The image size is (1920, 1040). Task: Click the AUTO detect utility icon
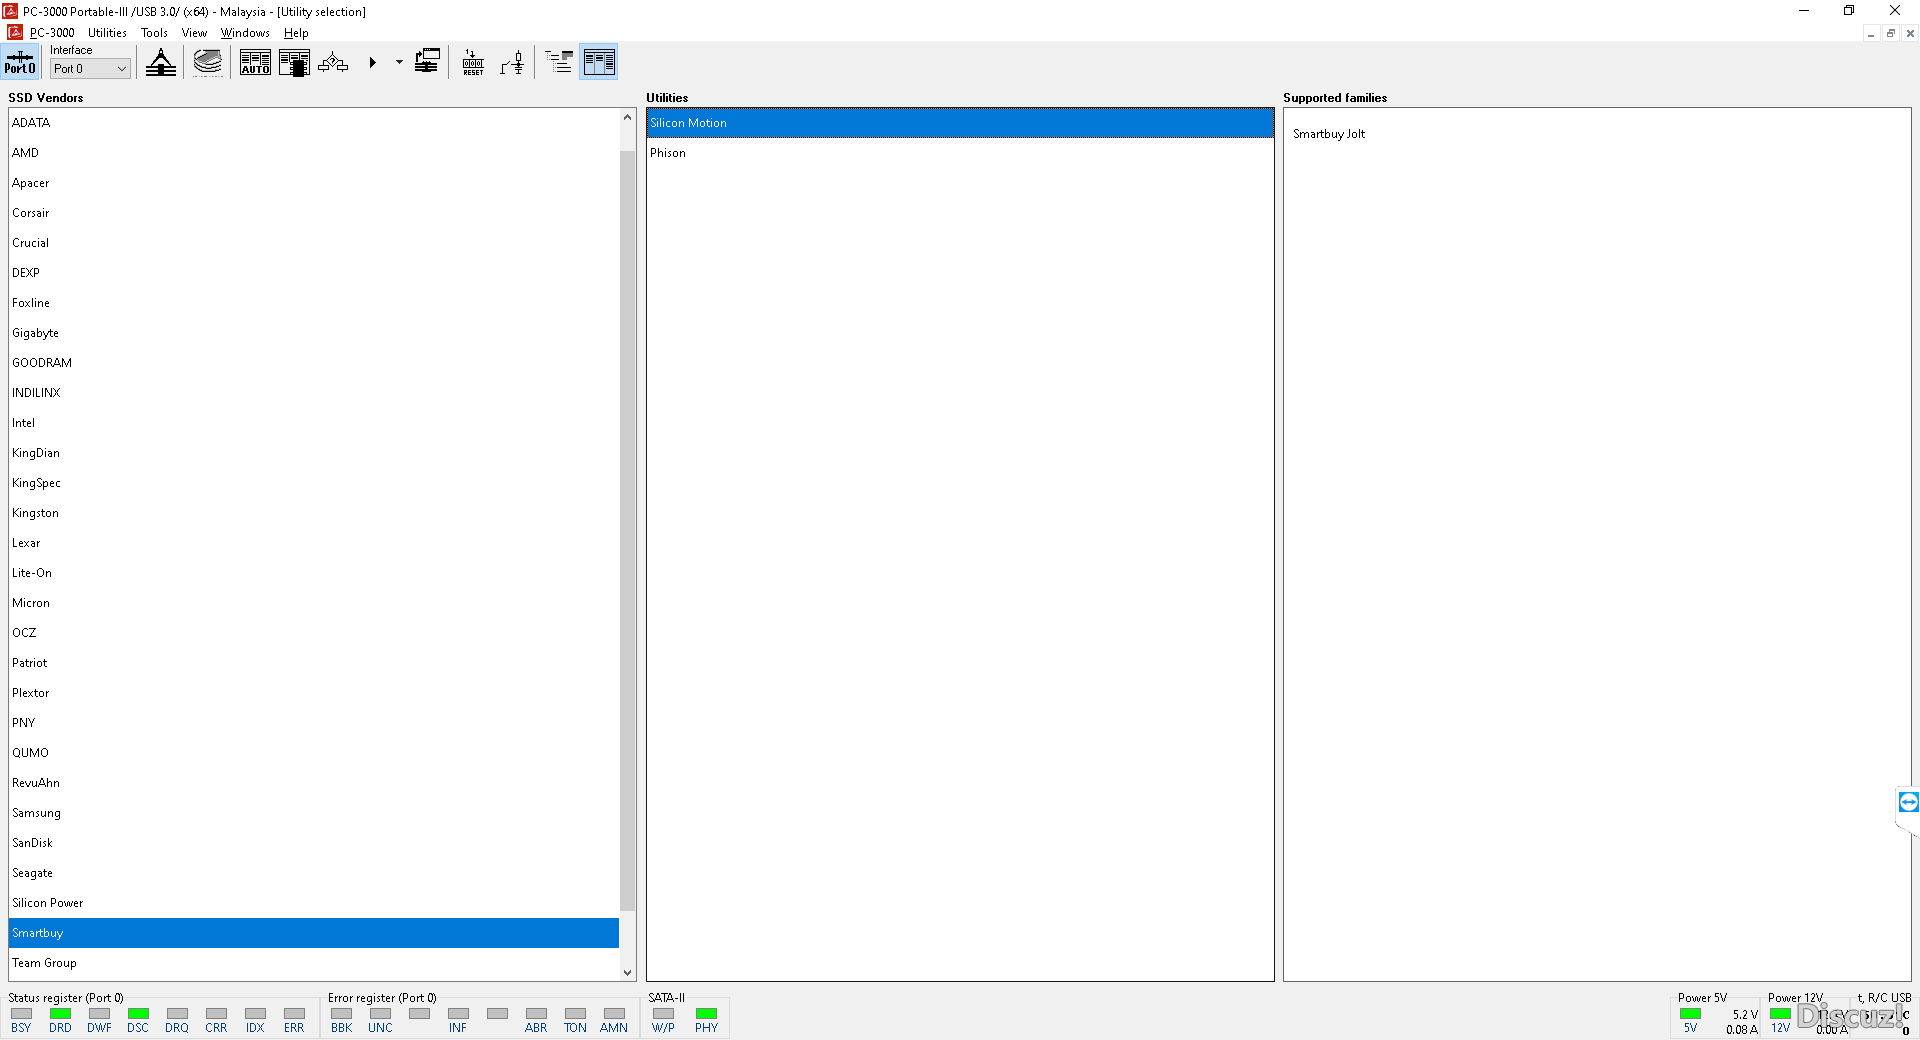[255, 62]
